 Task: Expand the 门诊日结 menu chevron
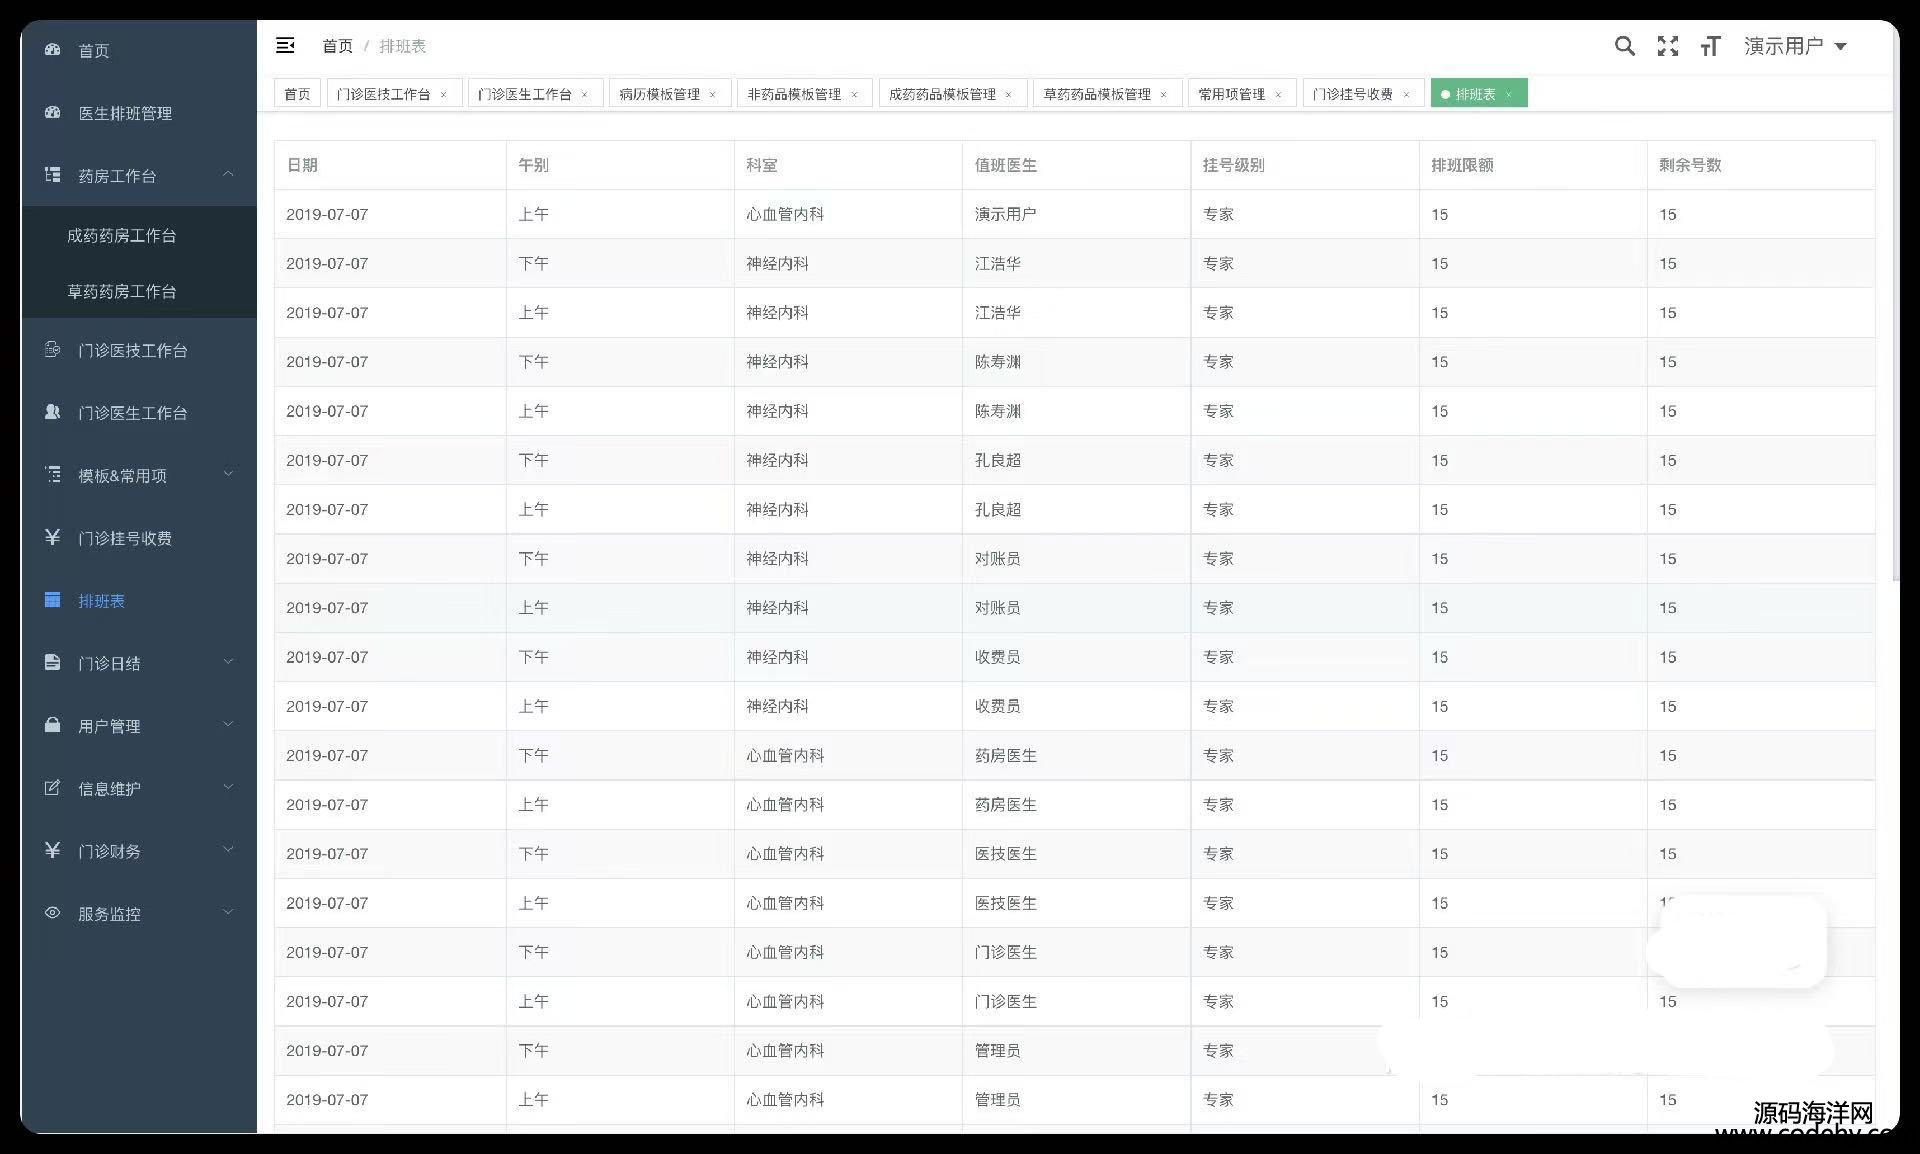[228, 661]
